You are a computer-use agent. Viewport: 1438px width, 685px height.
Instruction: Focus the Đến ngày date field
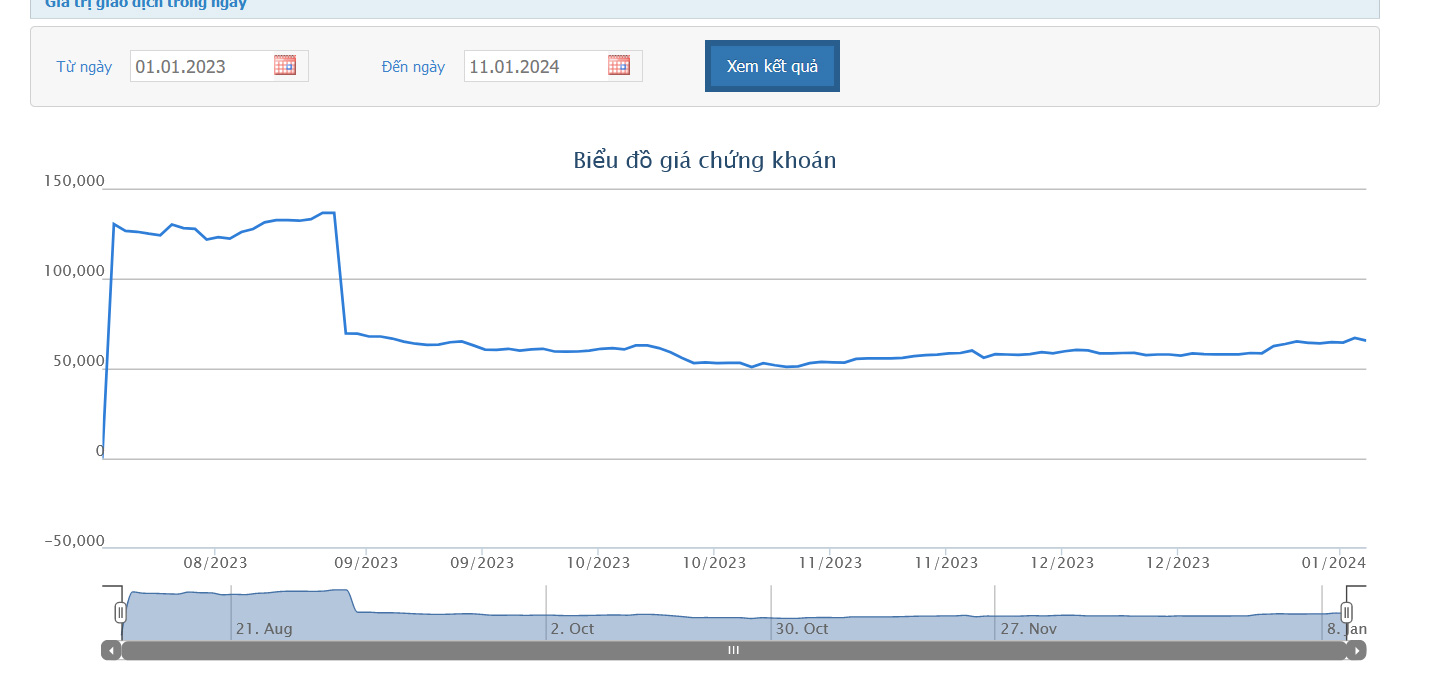(x=535, y=67)
